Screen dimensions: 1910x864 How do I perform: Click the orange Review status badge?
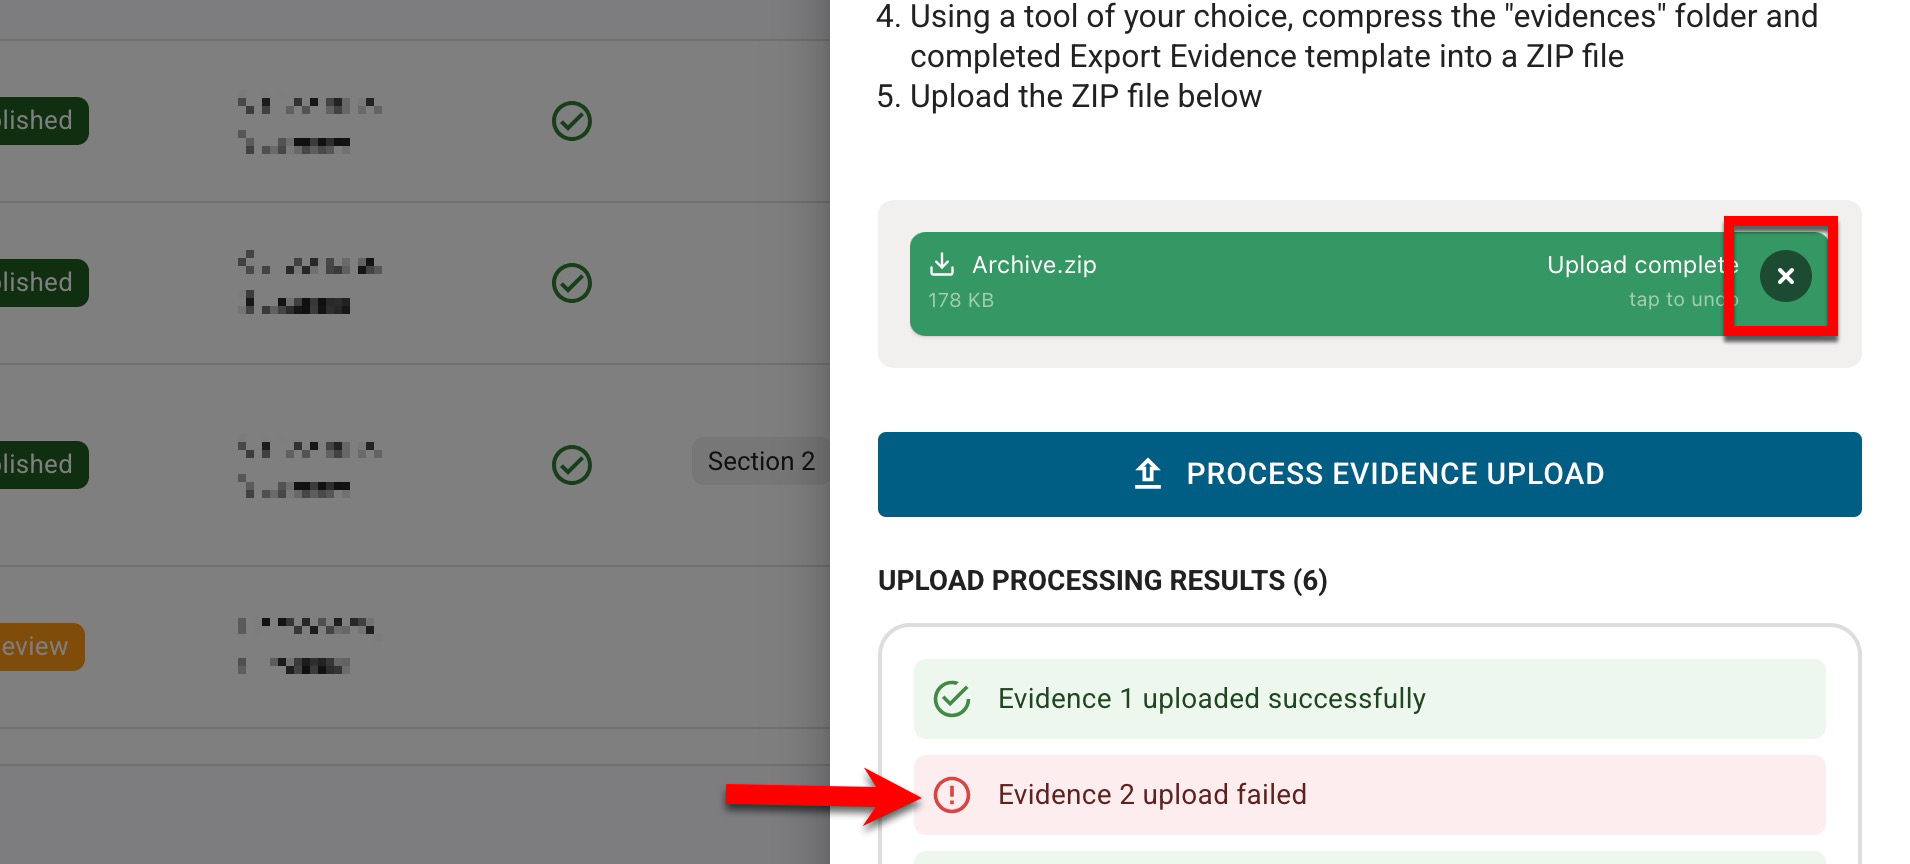[x=38, y=647]
